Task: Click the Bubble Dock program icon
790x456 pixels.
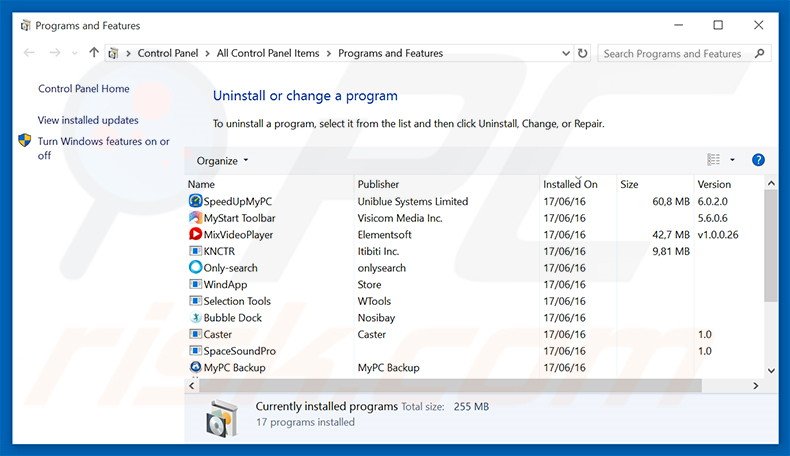Action: (195, 317)
